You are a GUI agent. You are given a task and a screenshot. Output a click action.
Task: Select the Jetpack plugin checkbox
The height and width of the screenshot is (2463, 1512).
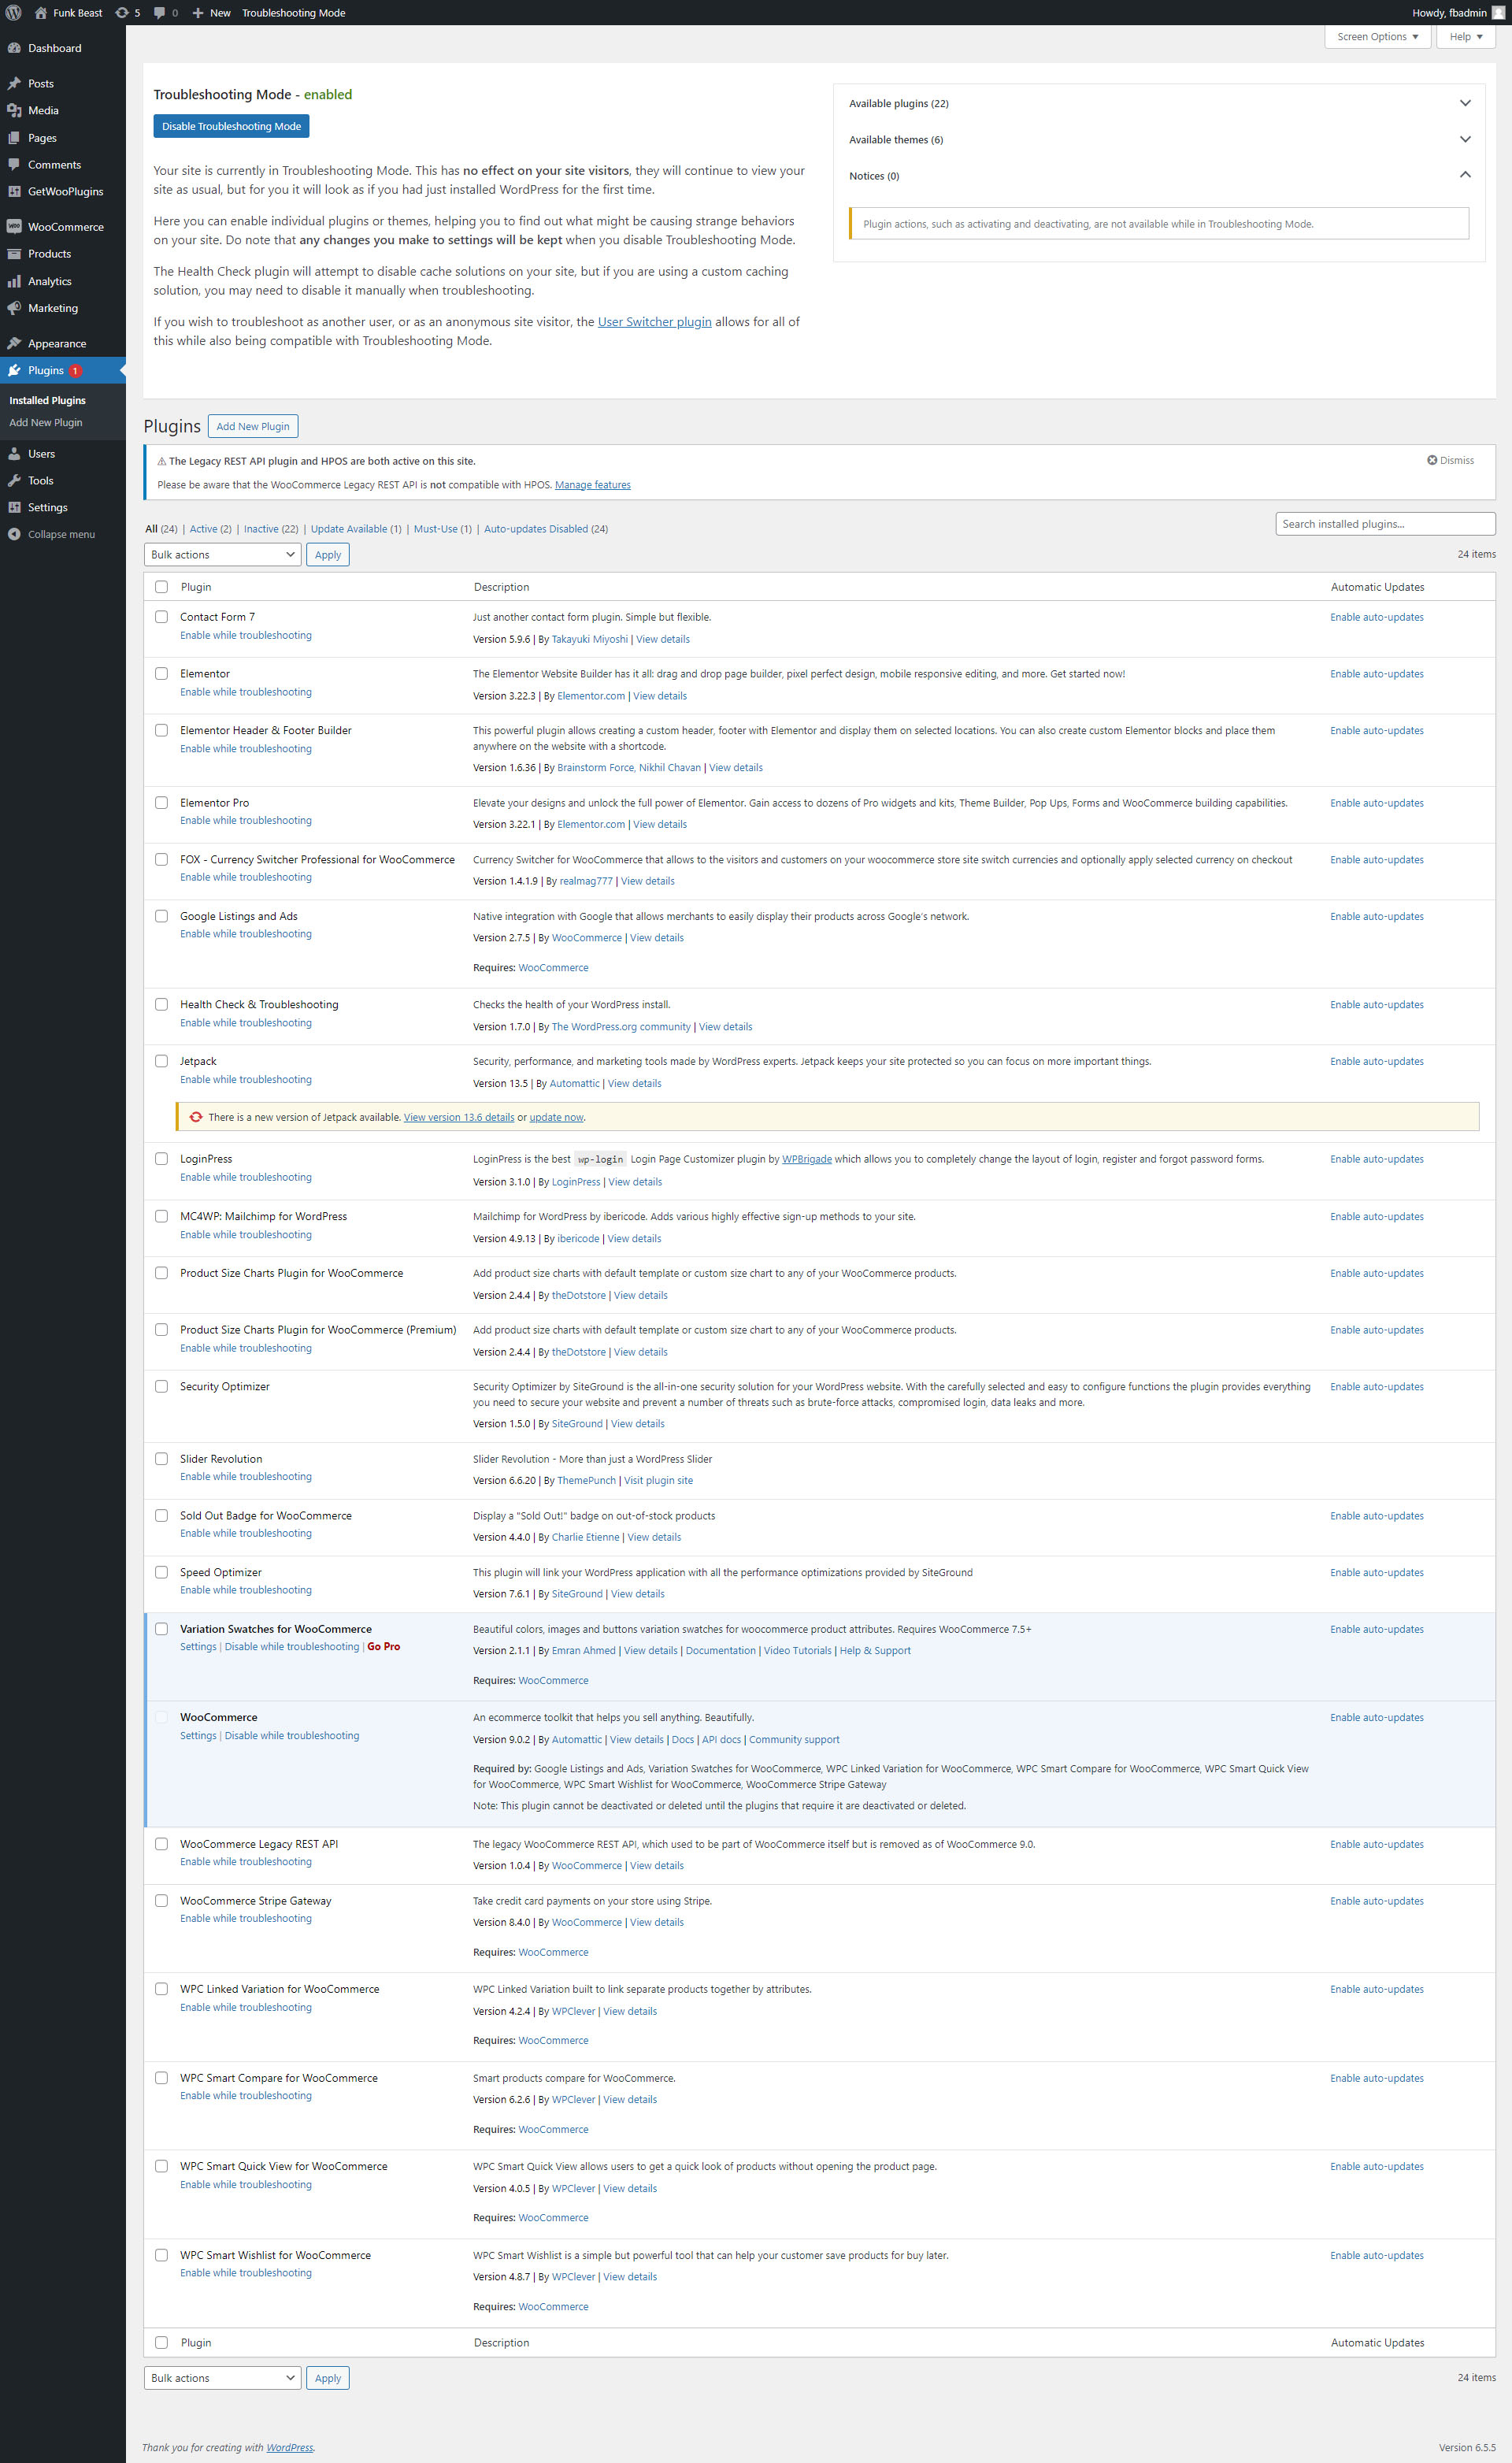[161, 1061]
